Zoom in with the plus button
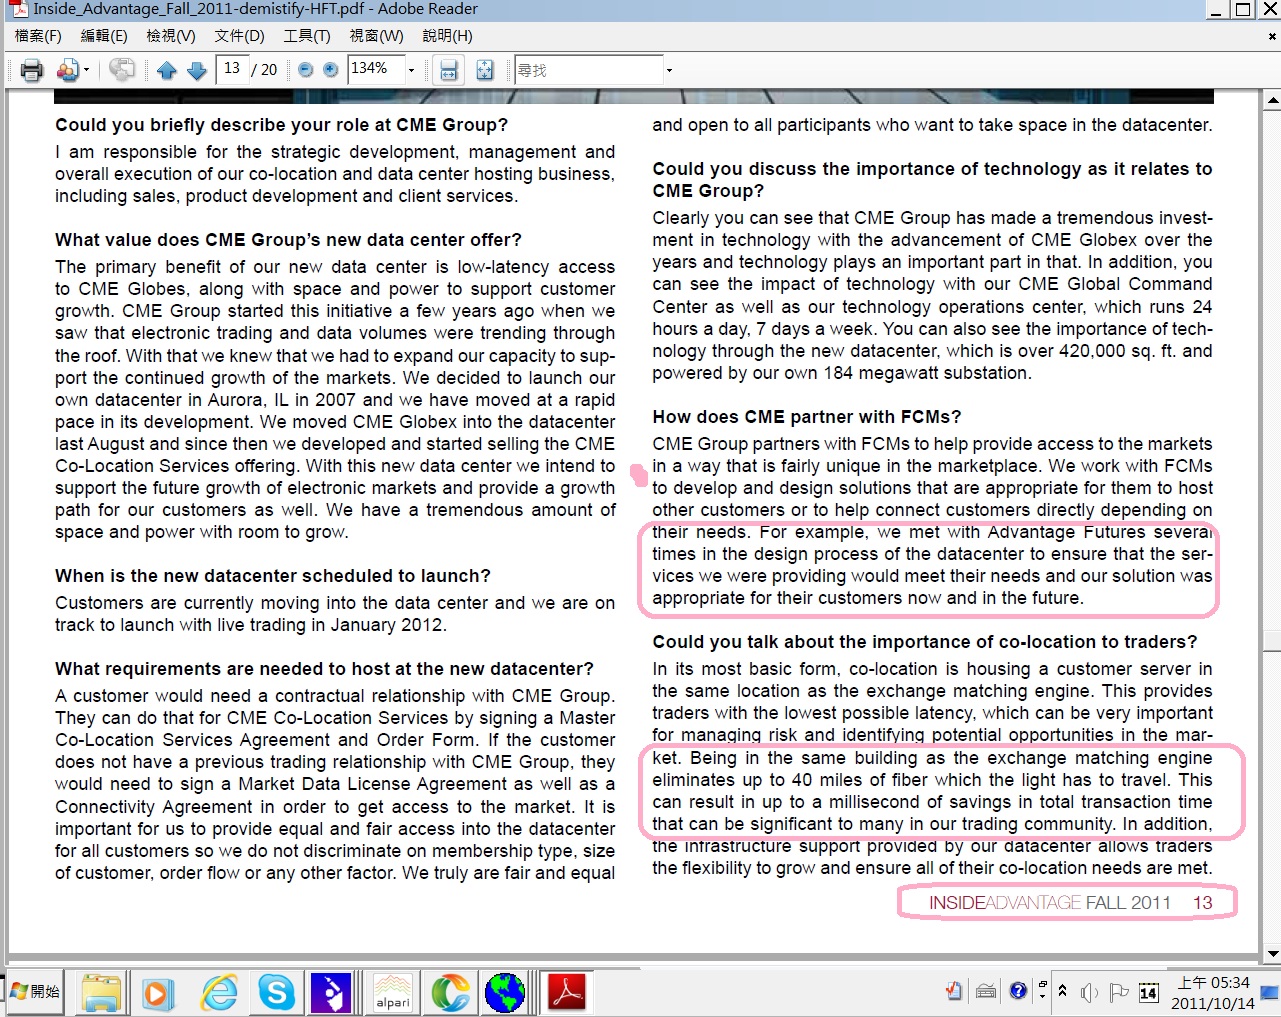Viewport: 1281px width, 1017px height. [330, 70]
